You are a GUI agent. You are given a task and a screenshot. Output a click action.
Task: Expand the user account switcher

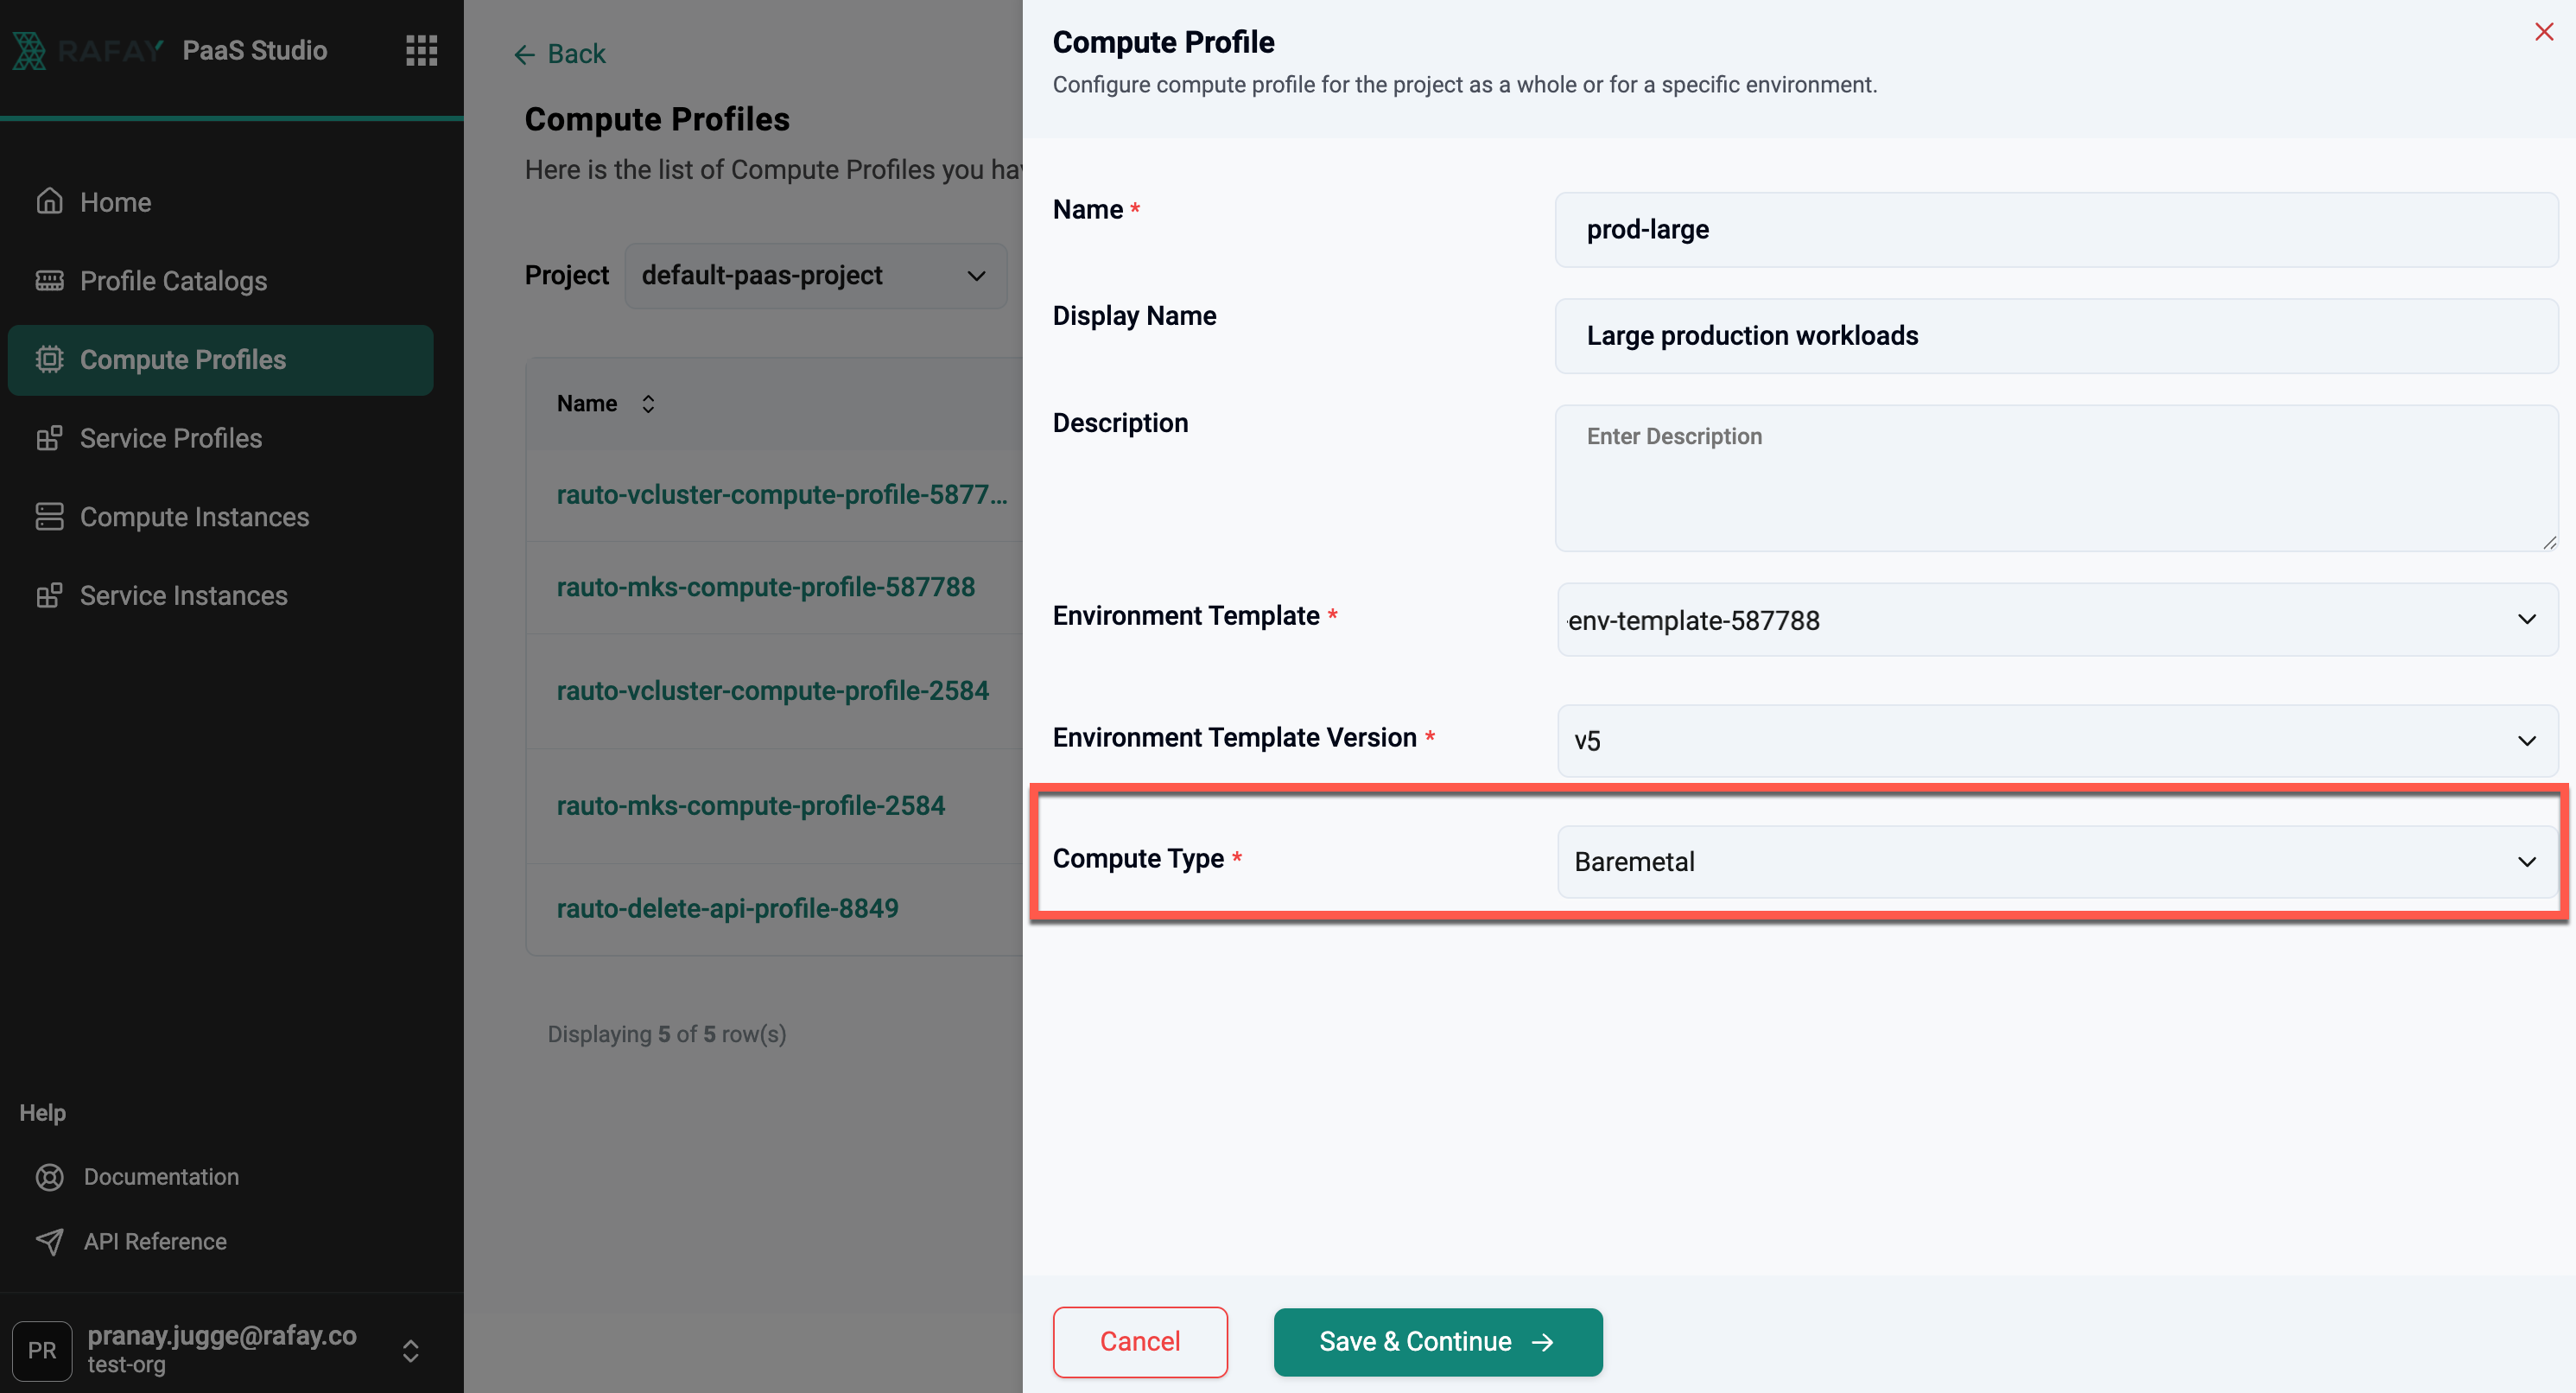[410, 1351]
